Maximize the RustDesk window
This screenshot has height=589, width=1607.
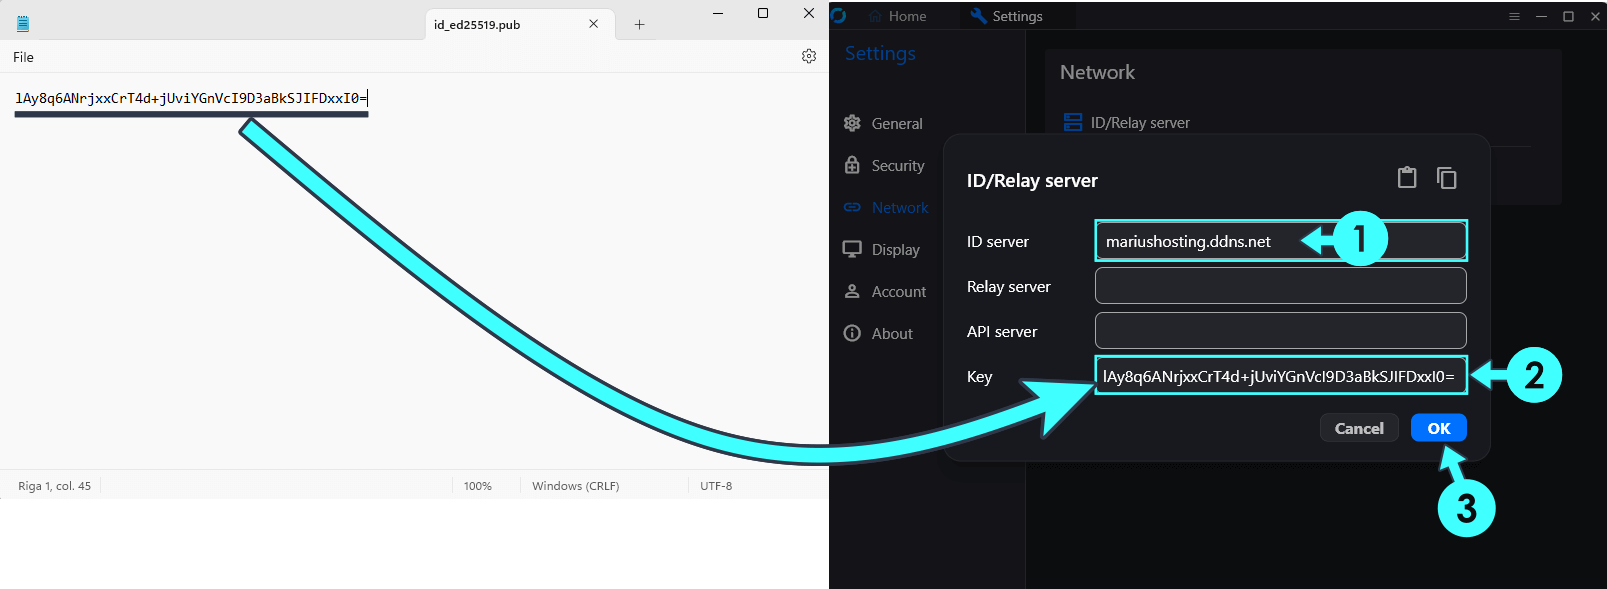[x=1568, y=16]
